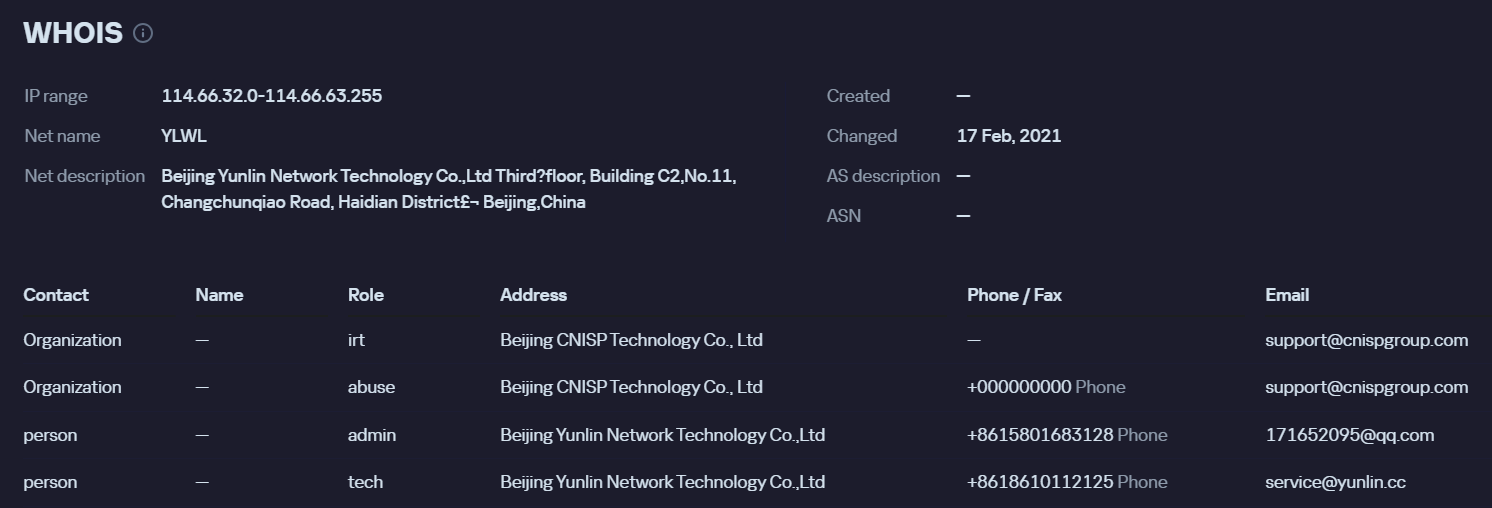Click the IP range 114.66.32.0-114.66.63.255
This screenshot has width=1492, height=508.
271,96
